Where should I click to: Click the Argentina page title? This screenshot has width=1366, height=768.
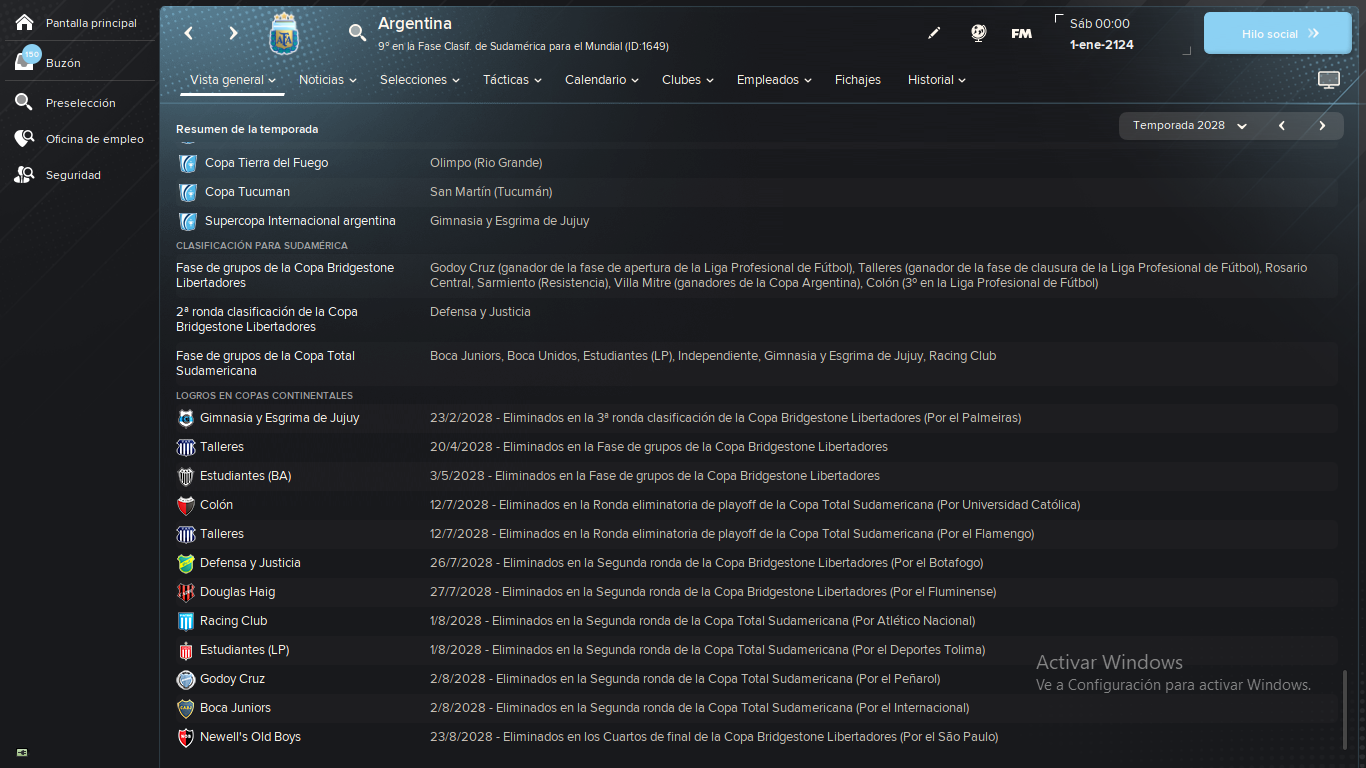click(415, 23)
